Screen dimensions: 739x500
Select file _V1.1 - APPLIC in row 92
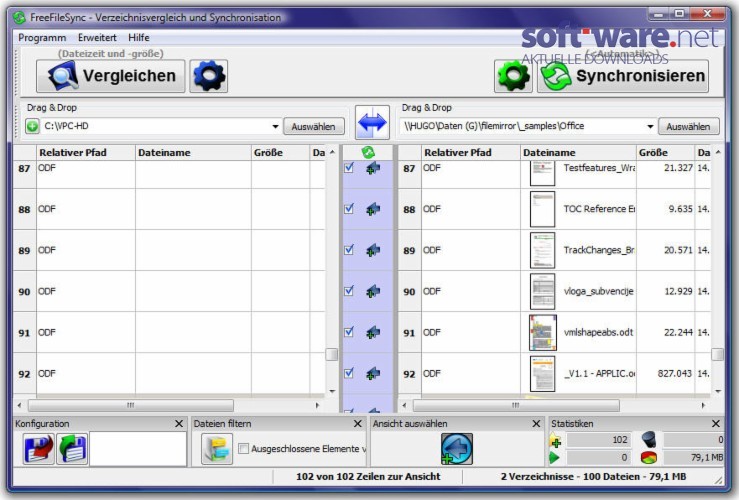click(599, 373)
